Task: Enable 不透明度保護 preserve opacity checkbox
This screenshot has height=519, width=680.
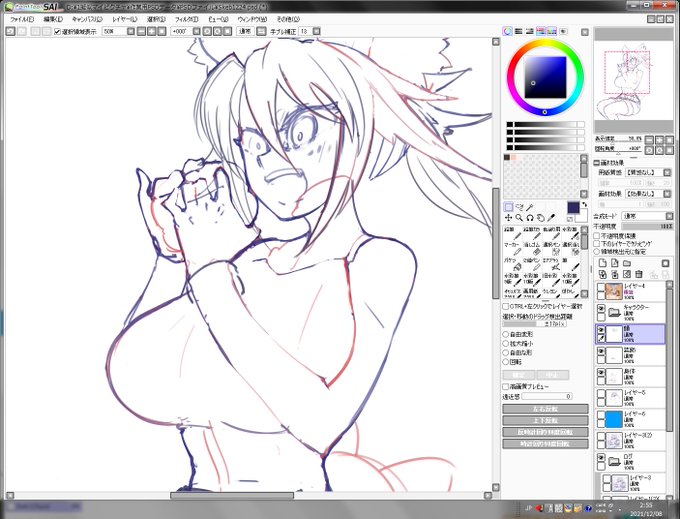Action: pyautogui.click(x=597, y=235)
